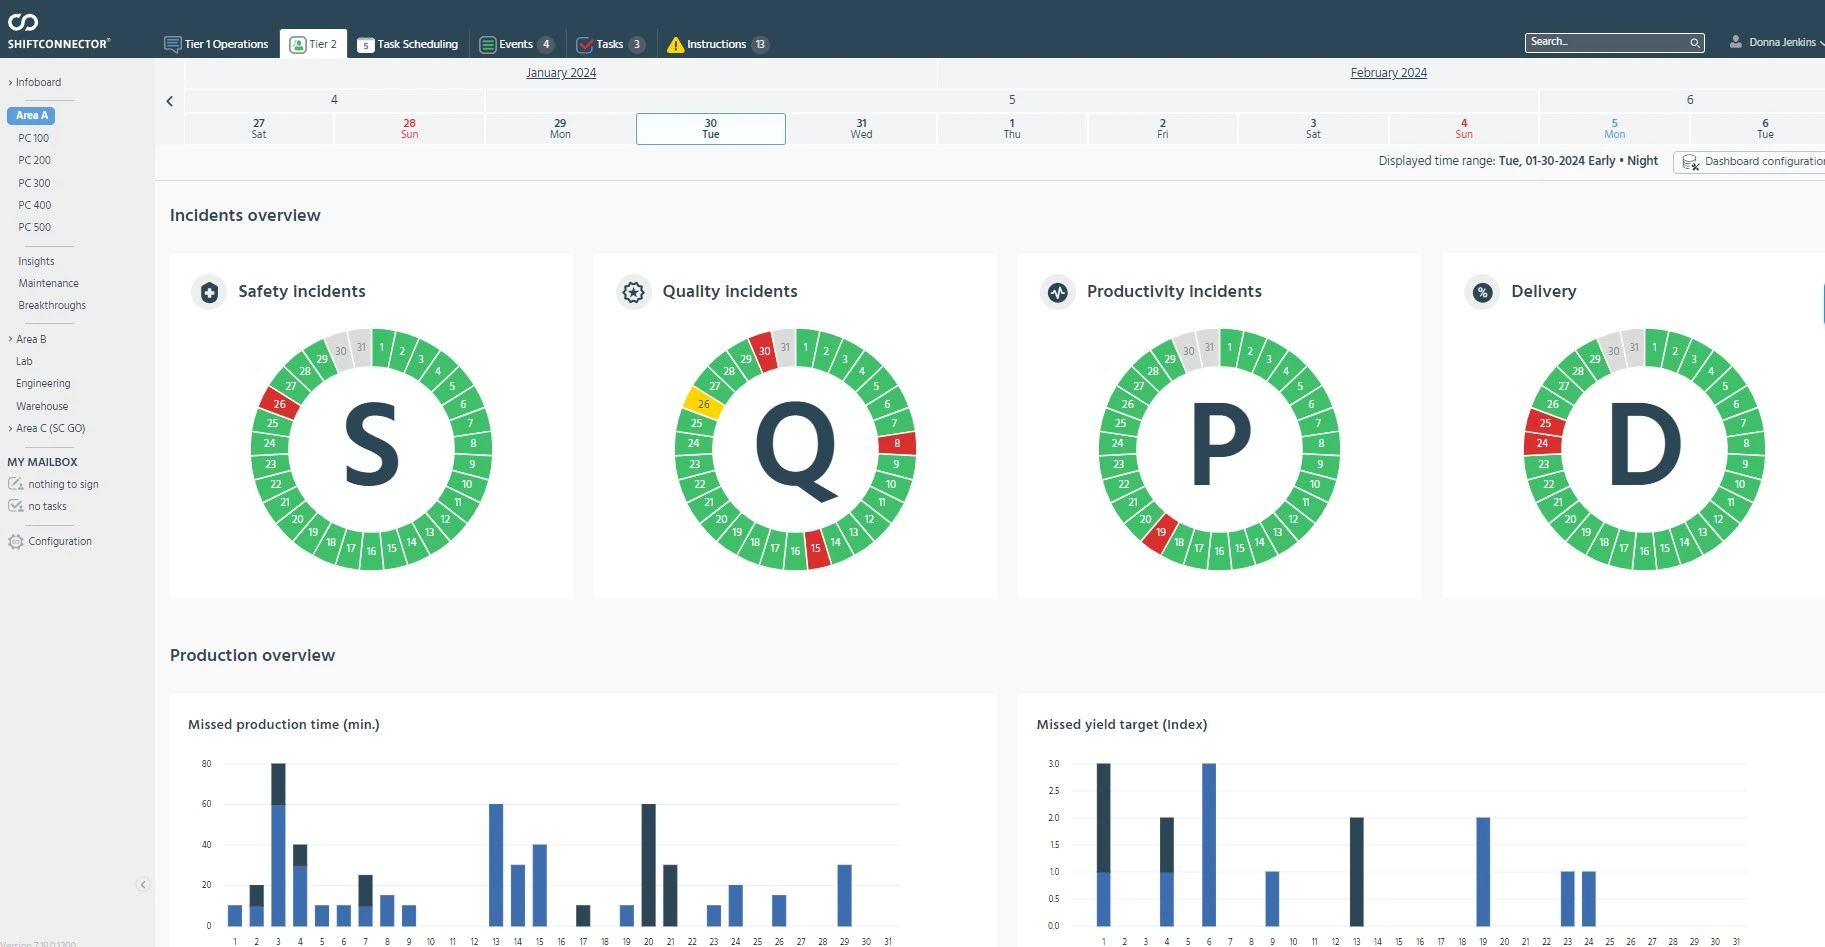Select Sat 27 in the calendar strip
Screen dimensions: 1825x947
point(259,129)
